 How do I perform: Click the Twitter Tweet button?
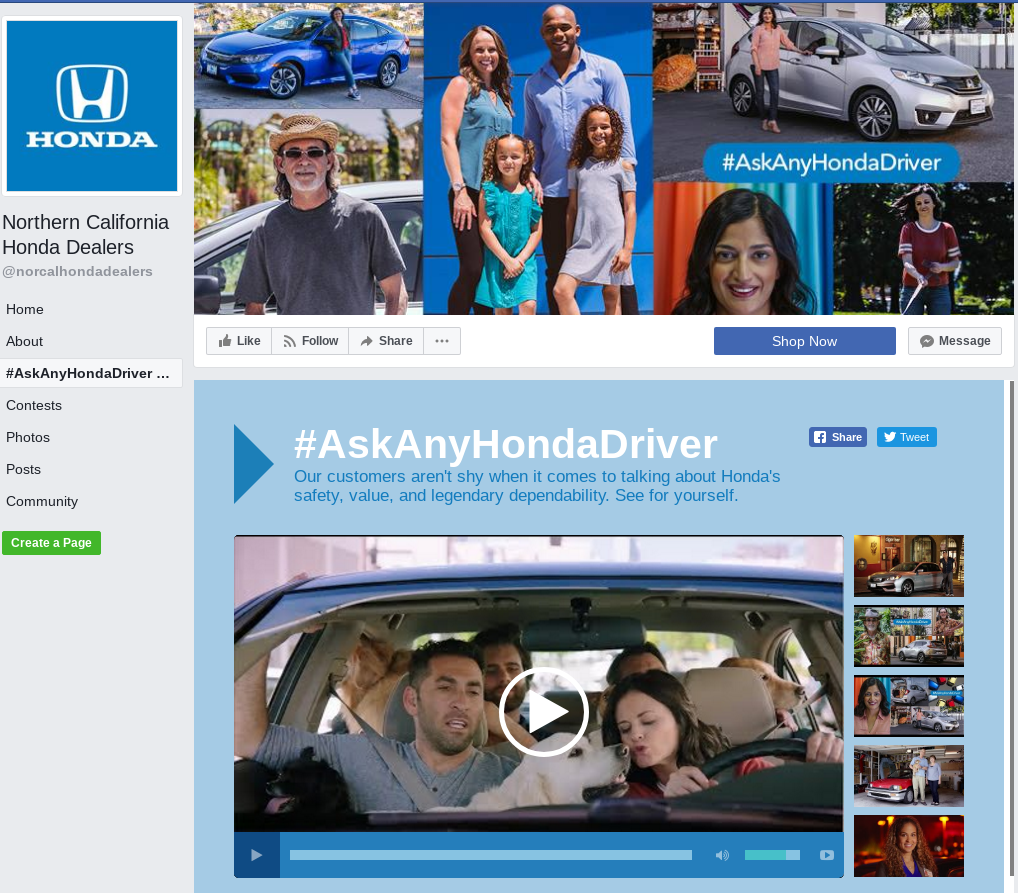[x=906, y=437]
